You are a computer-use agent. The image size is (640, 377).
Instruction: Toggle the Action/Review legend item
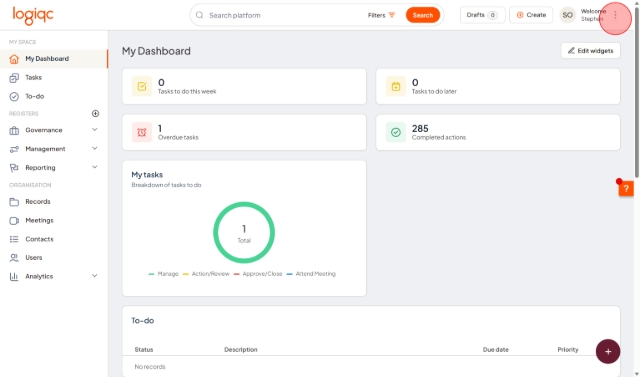206,274
